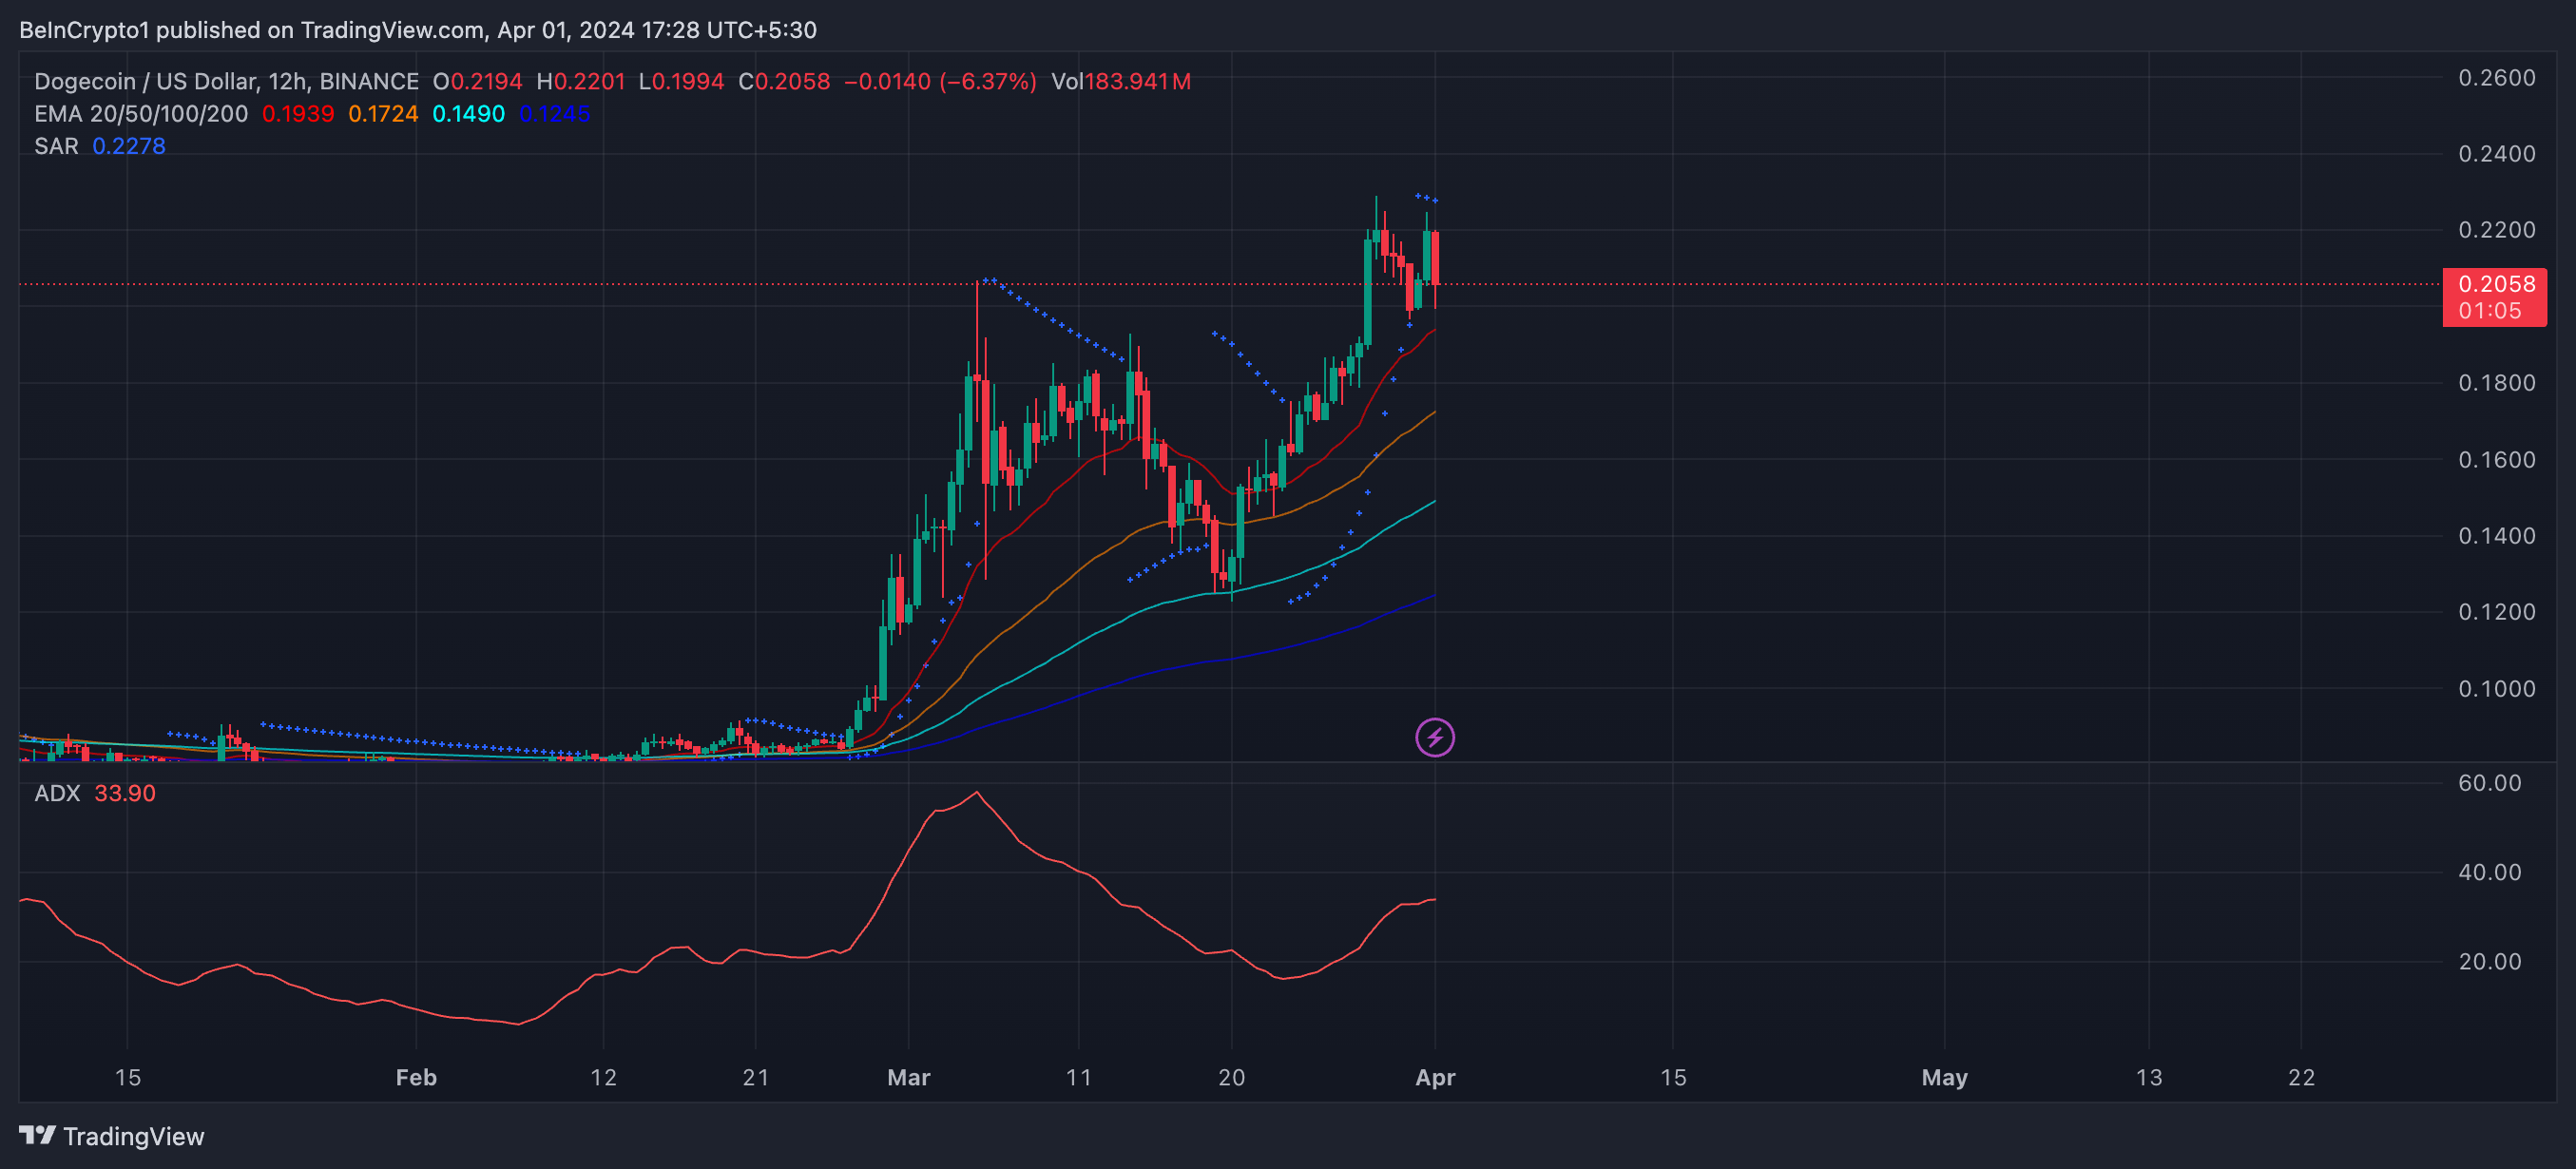Select the EMA 20/50/100/200 indicator legend
This screenshot has width=2576, height=1169.
pyautogui.click(x=141, y=114)
